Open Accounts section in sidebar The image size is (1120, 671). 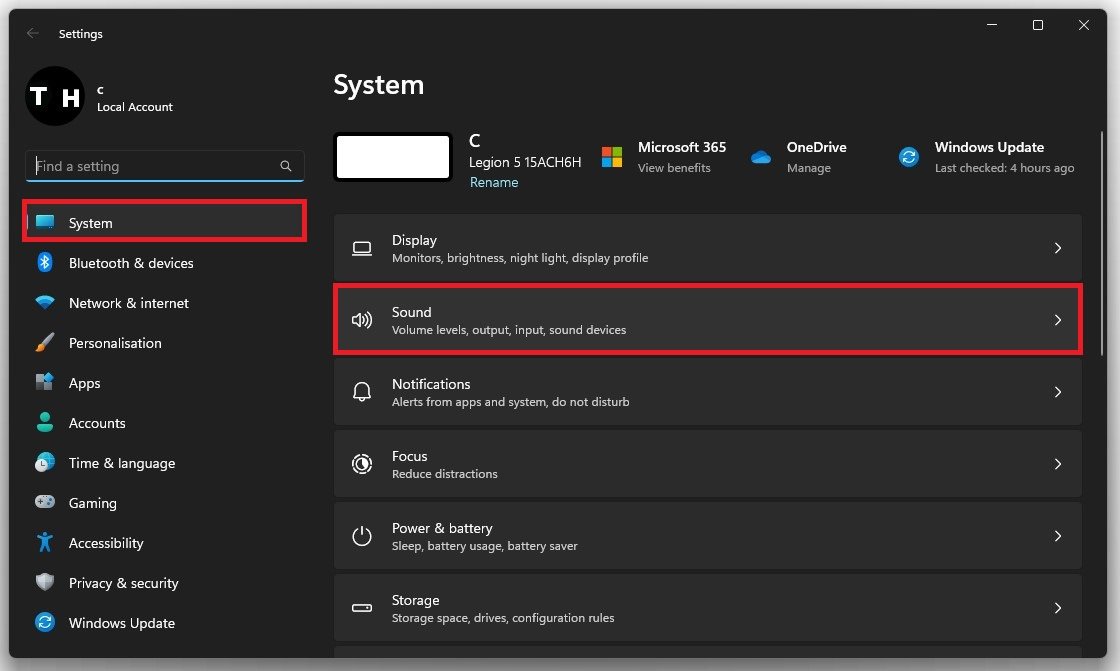click(96, 423)
